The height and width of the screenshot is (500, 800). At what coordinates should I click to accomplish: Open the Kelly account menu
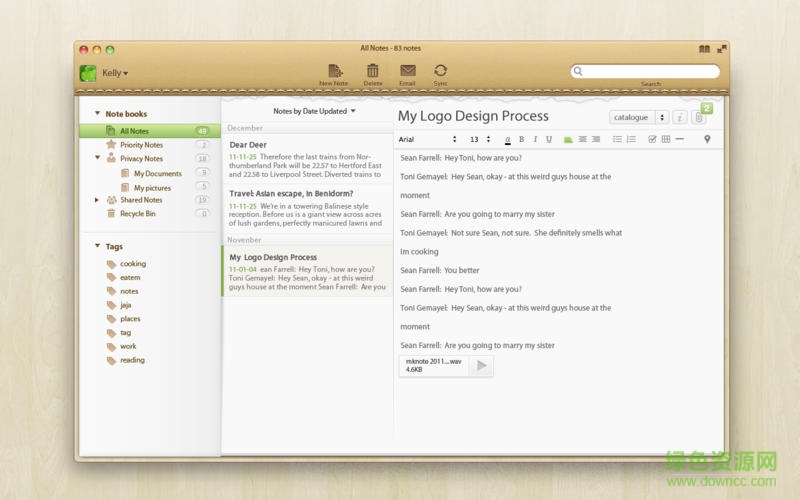pos(114,73)
